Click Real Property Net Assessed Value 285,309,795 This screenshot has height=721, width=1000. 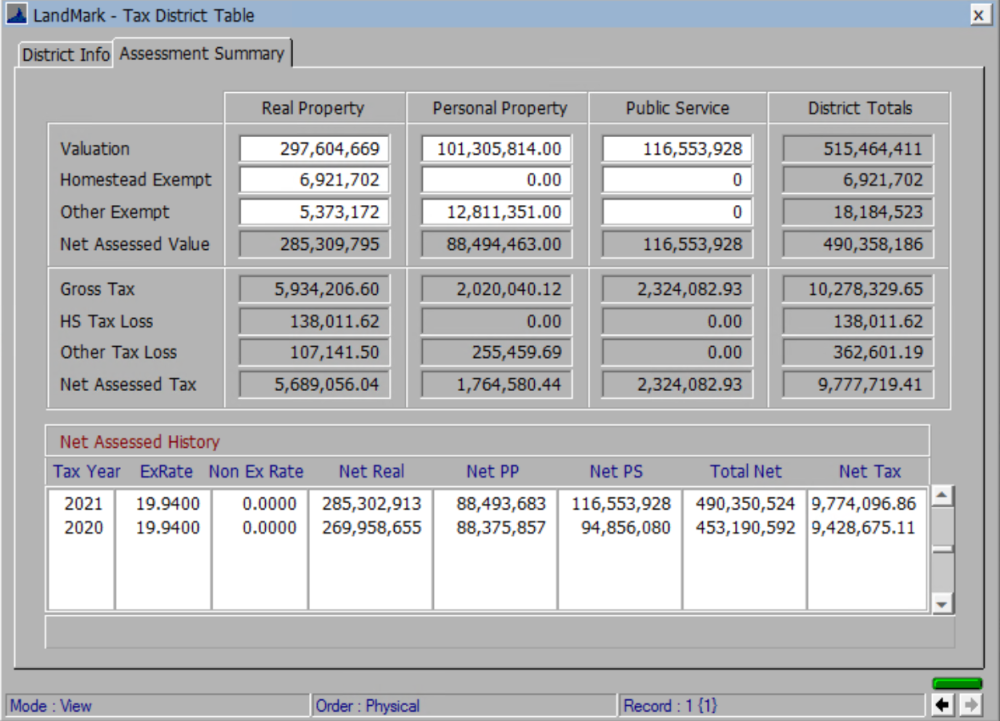coord(314,244)
